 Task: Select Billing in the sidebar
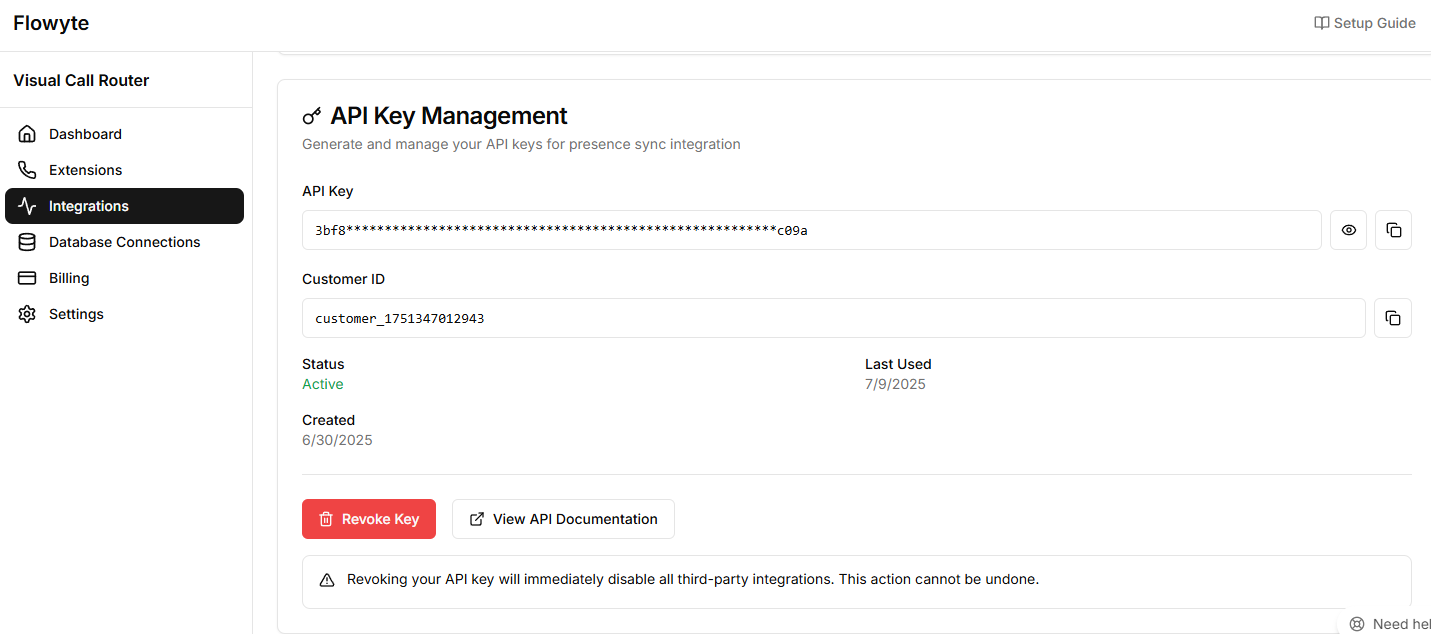point(69,278)
